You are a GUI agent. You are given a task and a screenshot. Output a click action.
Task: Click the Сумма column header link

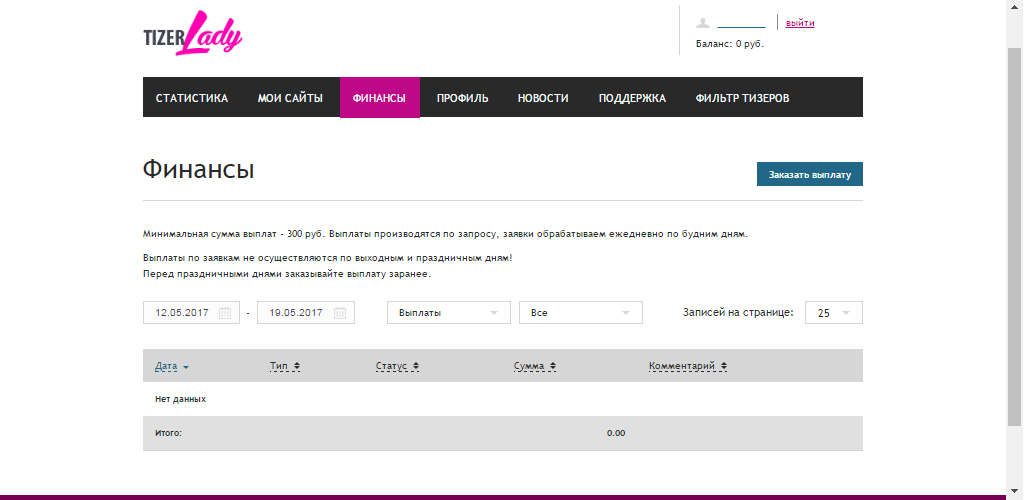click(529, 366)
